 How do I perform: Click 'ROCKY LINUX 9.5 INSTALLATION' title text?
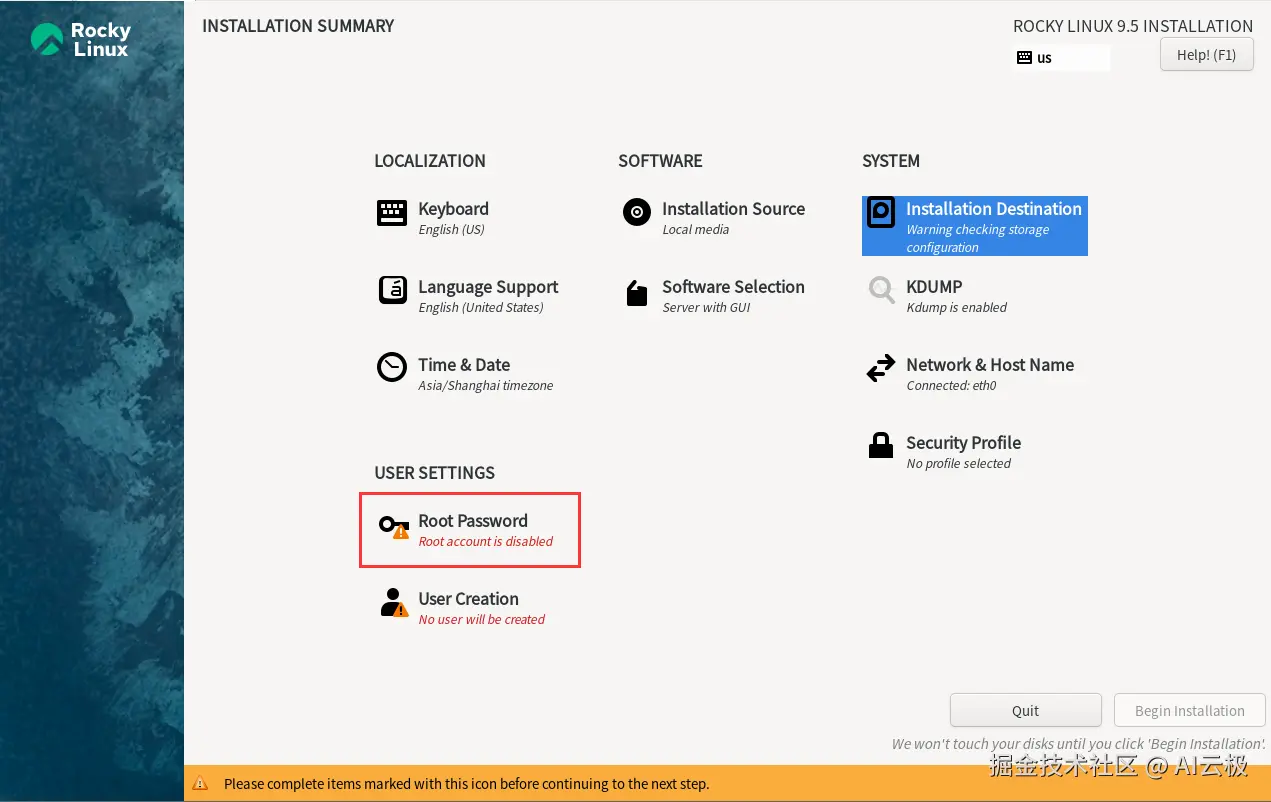click(1133, 26)
